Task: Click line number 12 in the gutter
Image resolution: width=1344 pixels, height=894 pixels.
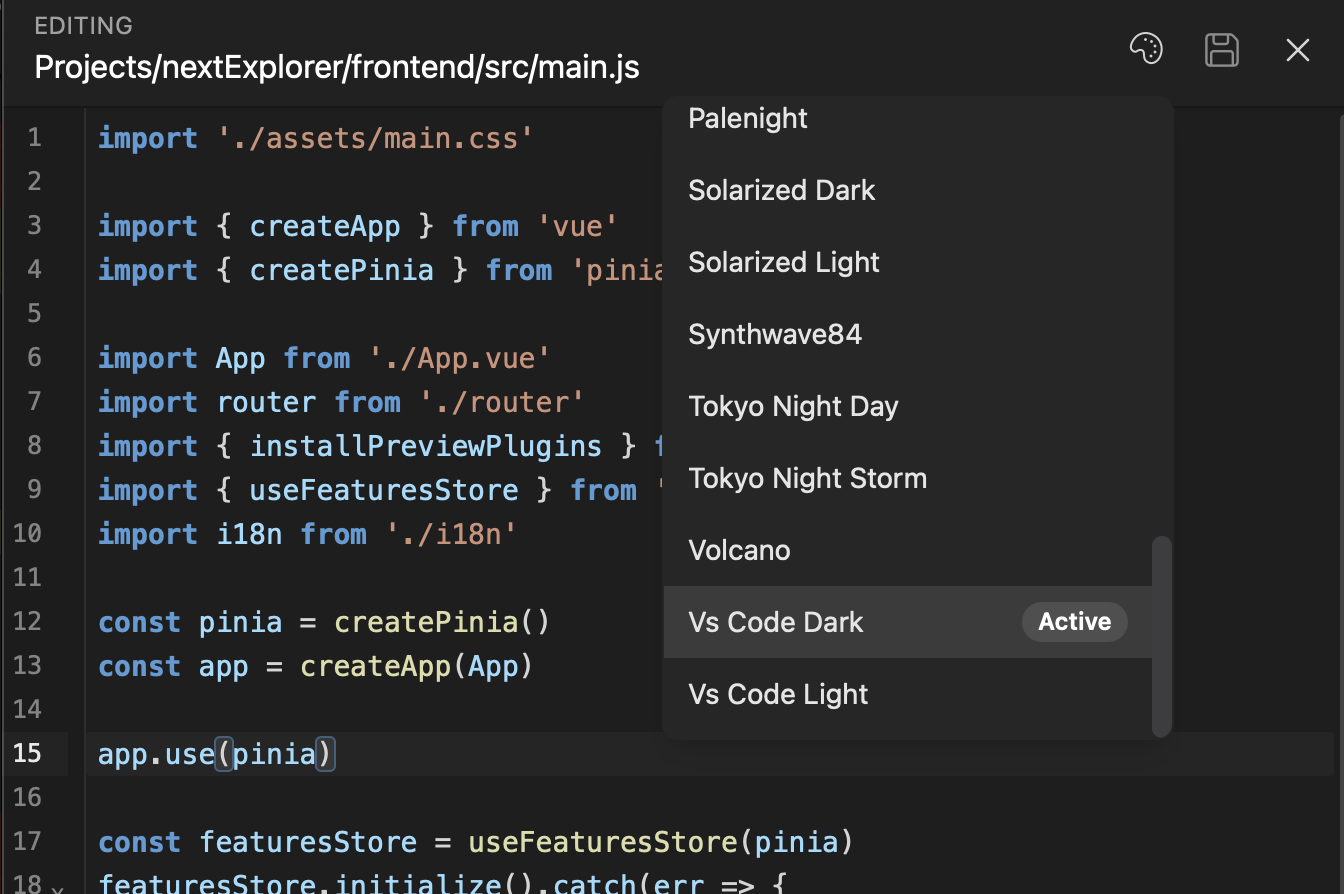Action: pos(27,621)
